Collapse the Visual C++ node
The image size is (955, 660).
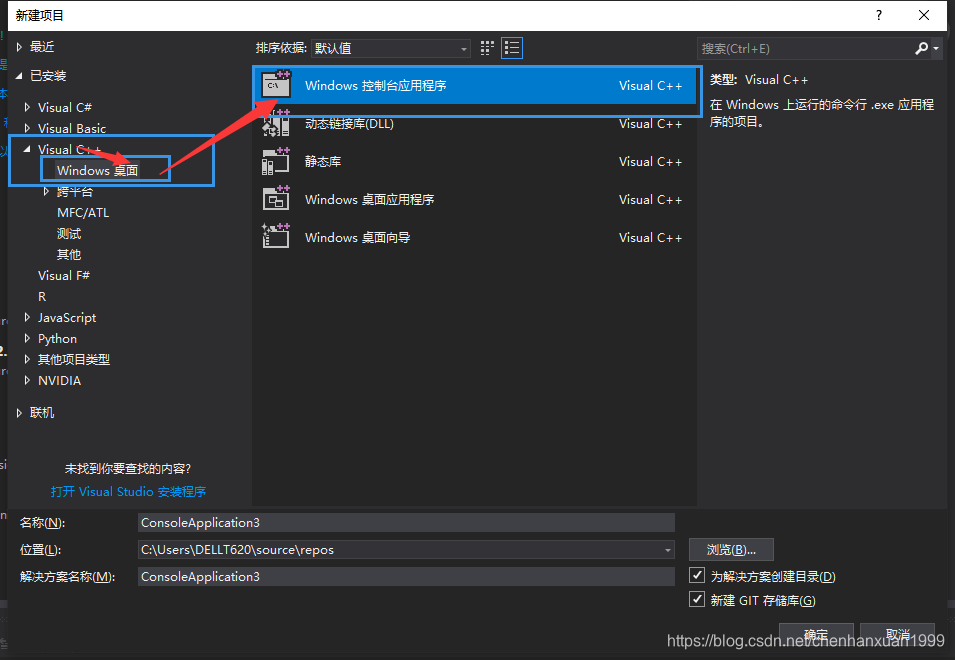pos(27,149)
